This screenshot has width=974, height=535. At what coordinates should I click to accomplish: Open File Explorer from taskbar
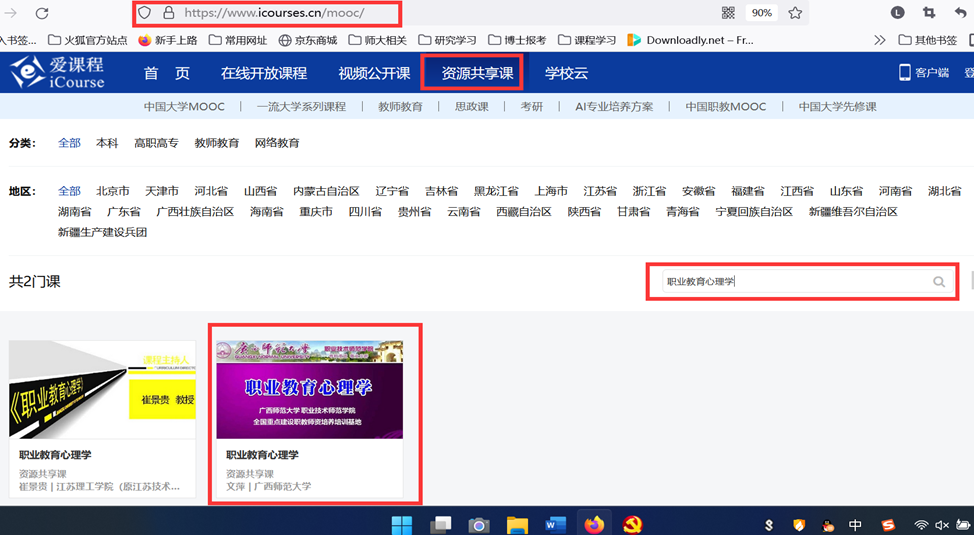[517, 526]
